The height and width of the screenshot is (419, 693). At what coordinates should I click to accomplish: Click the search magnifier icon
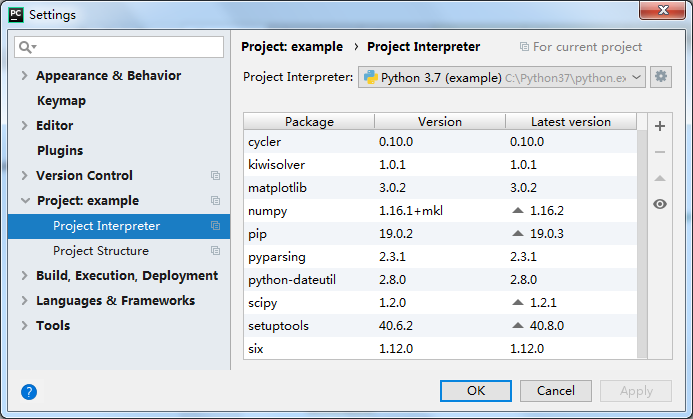27,47
